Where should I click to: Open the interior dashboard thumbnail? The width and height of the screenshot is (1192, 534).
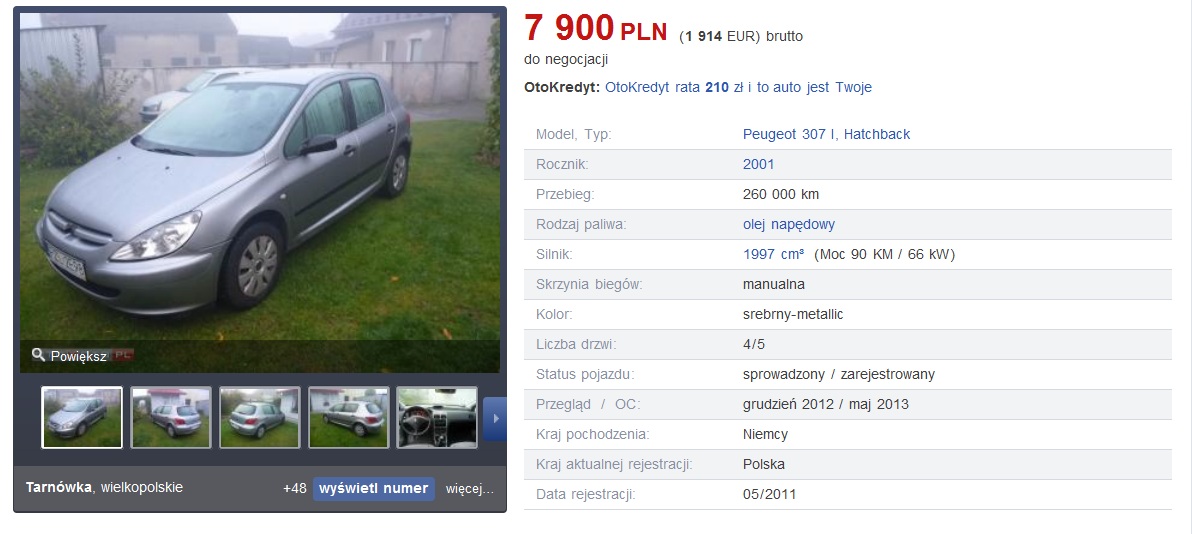pos(437,418)
